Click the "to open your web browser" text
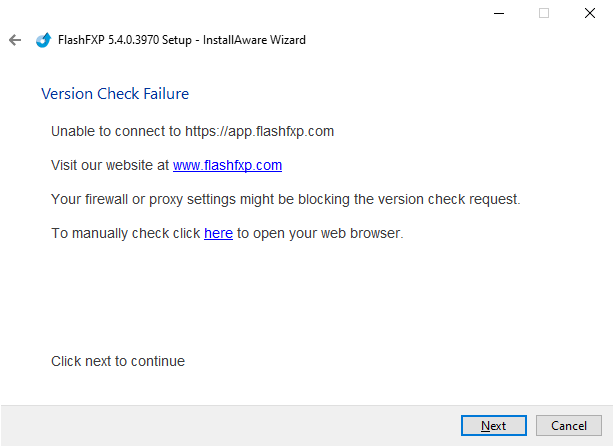This screenshot has height=447, width=614. (319, 233)
